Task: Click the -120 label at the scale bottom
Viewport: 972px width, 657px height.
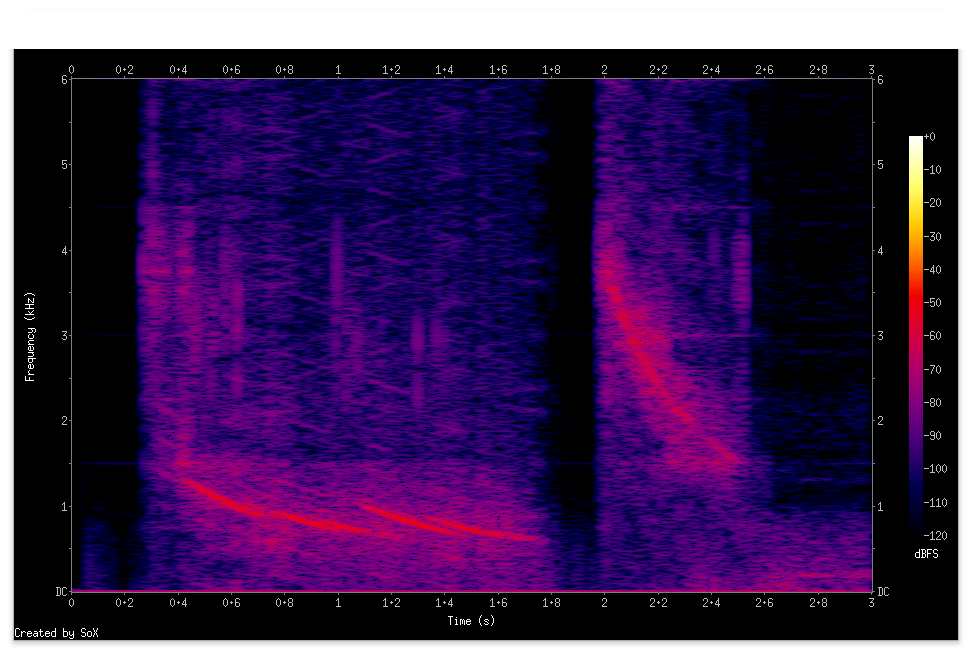Action: [x=934, y=535]
